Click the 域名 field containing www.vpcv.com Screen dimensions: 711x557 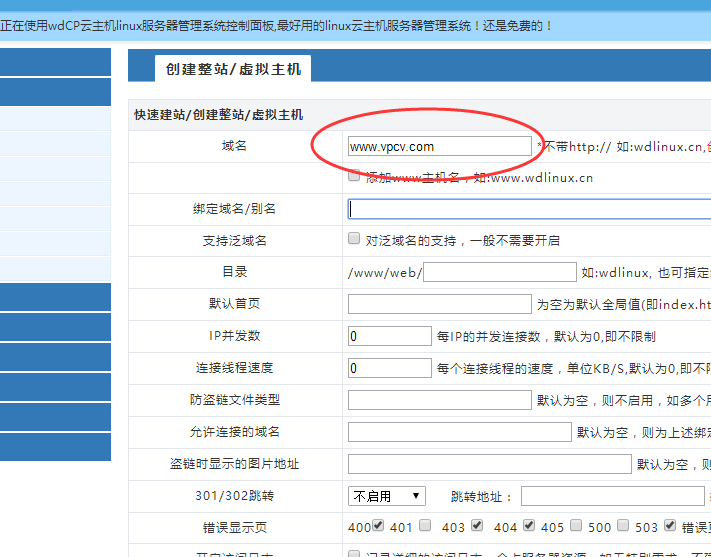coord(439,146)
